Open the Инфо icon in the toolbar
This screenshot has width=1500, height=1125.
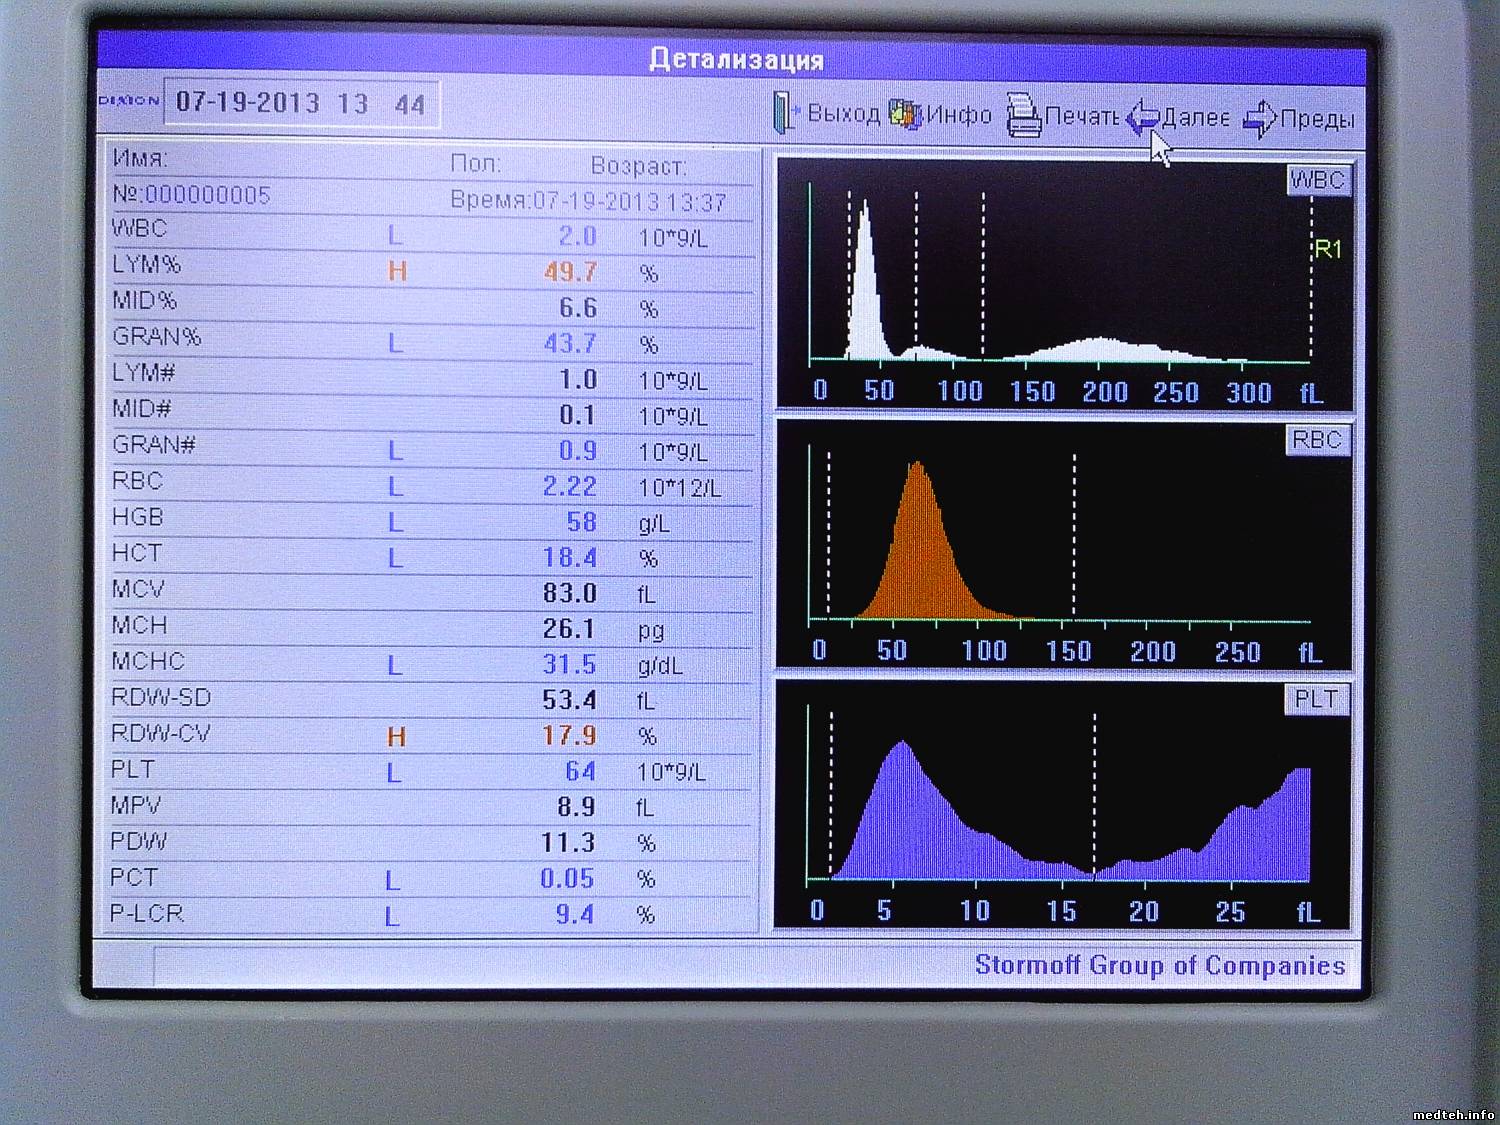click(905, 114)
